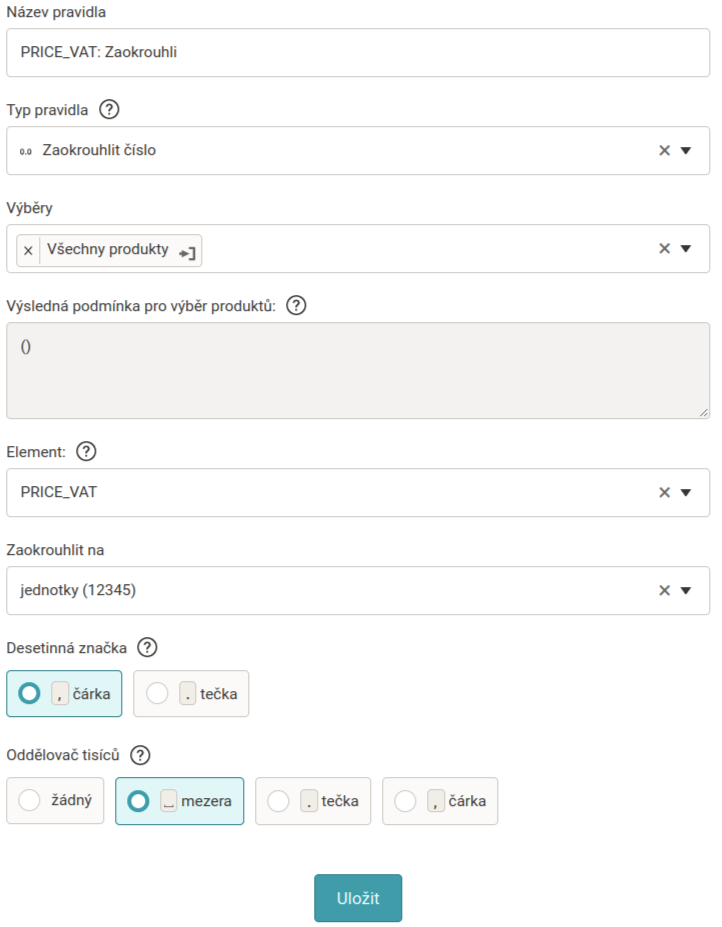722x927 pixels.
Task: Click the Název pravidla text field
Action: [358, 52]
